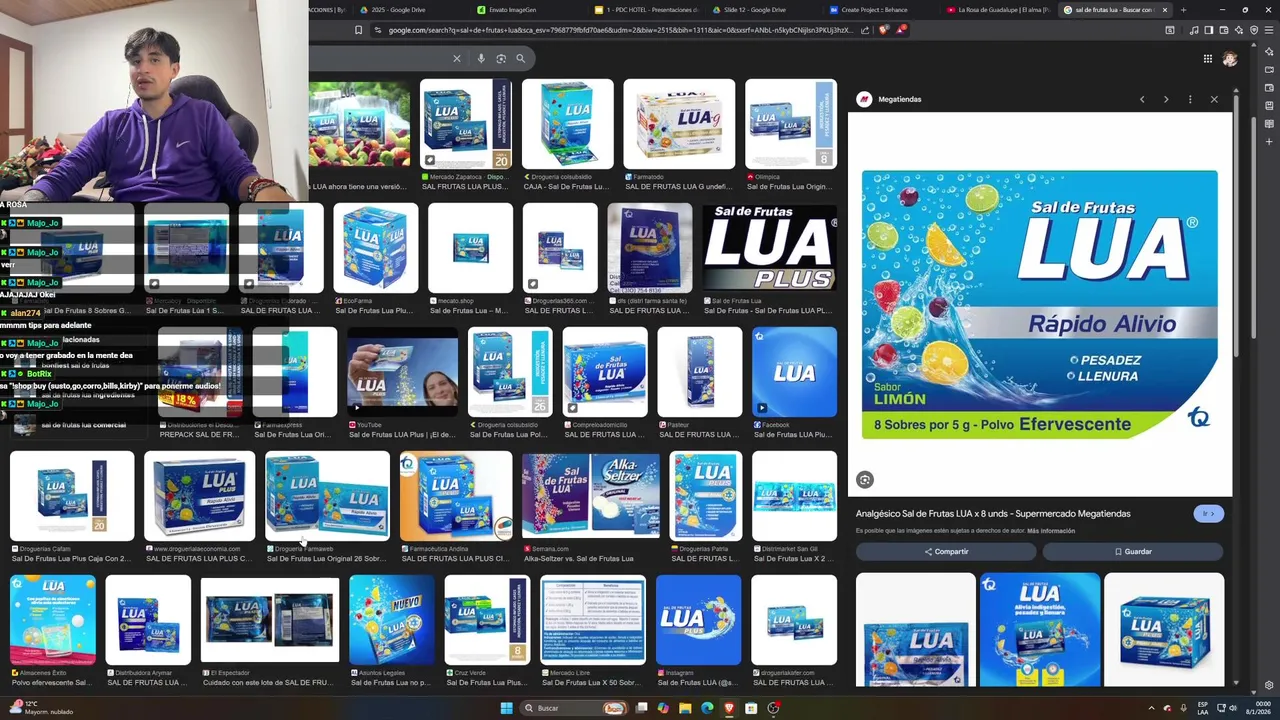Open the Droguerías Patria result thumbnail
Image resolution: width=1280 pixels, height=720 pixels.
(706, 496)
